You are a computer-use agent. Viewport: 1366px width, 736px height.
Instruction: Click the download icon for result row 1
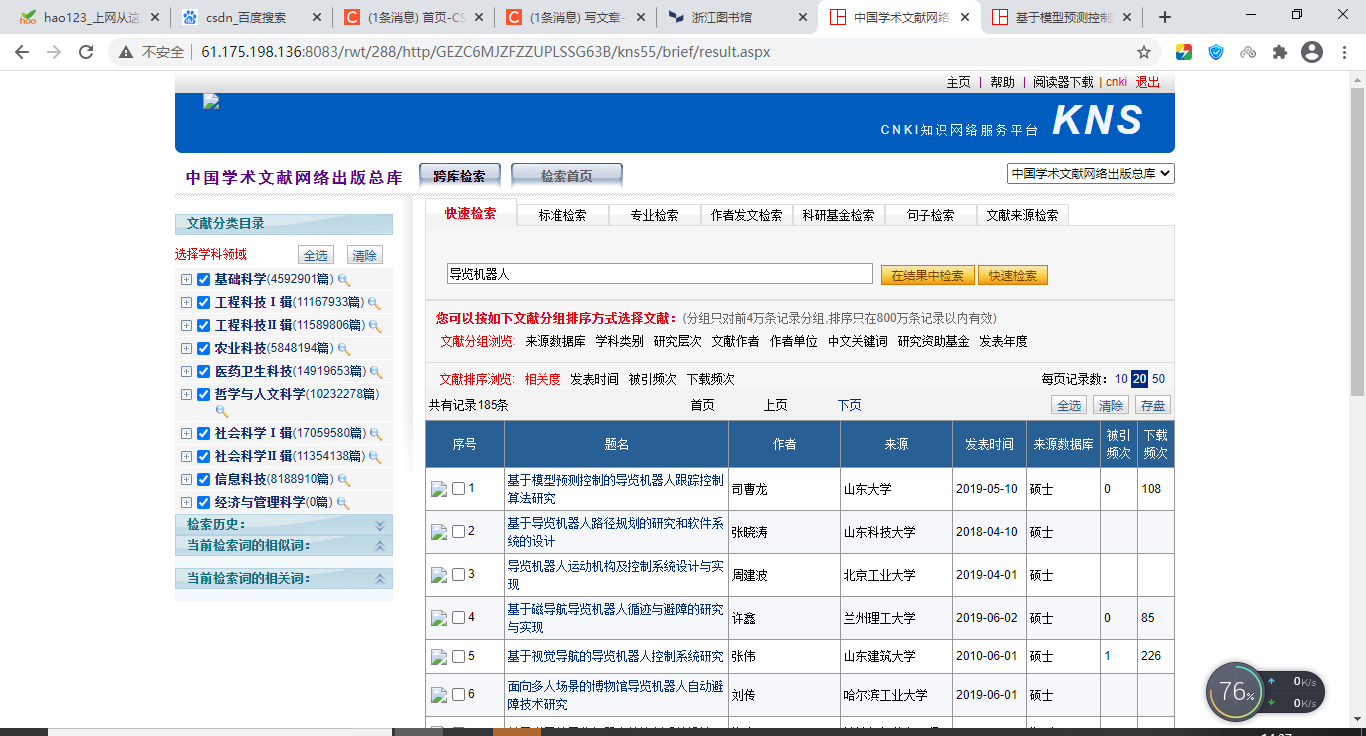pyautogui.click(x=439, y=489)
